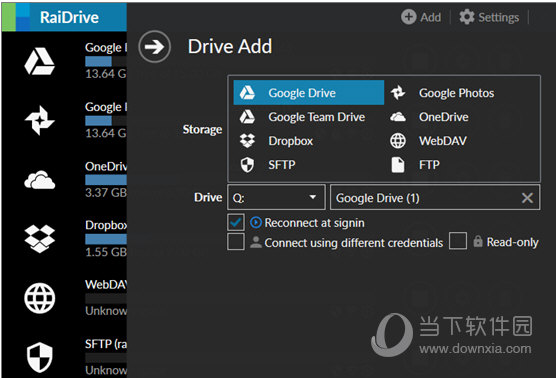Choose Dropbox storage option
The image size is (556, 378).
click(x=308, y=140)
